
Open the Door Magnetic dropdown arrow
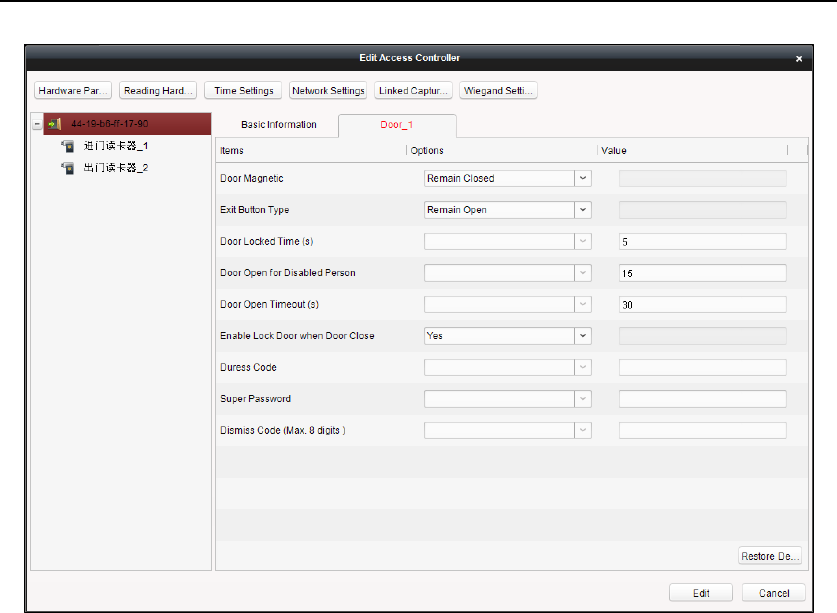pyautogui.click(x=583, y=178)
